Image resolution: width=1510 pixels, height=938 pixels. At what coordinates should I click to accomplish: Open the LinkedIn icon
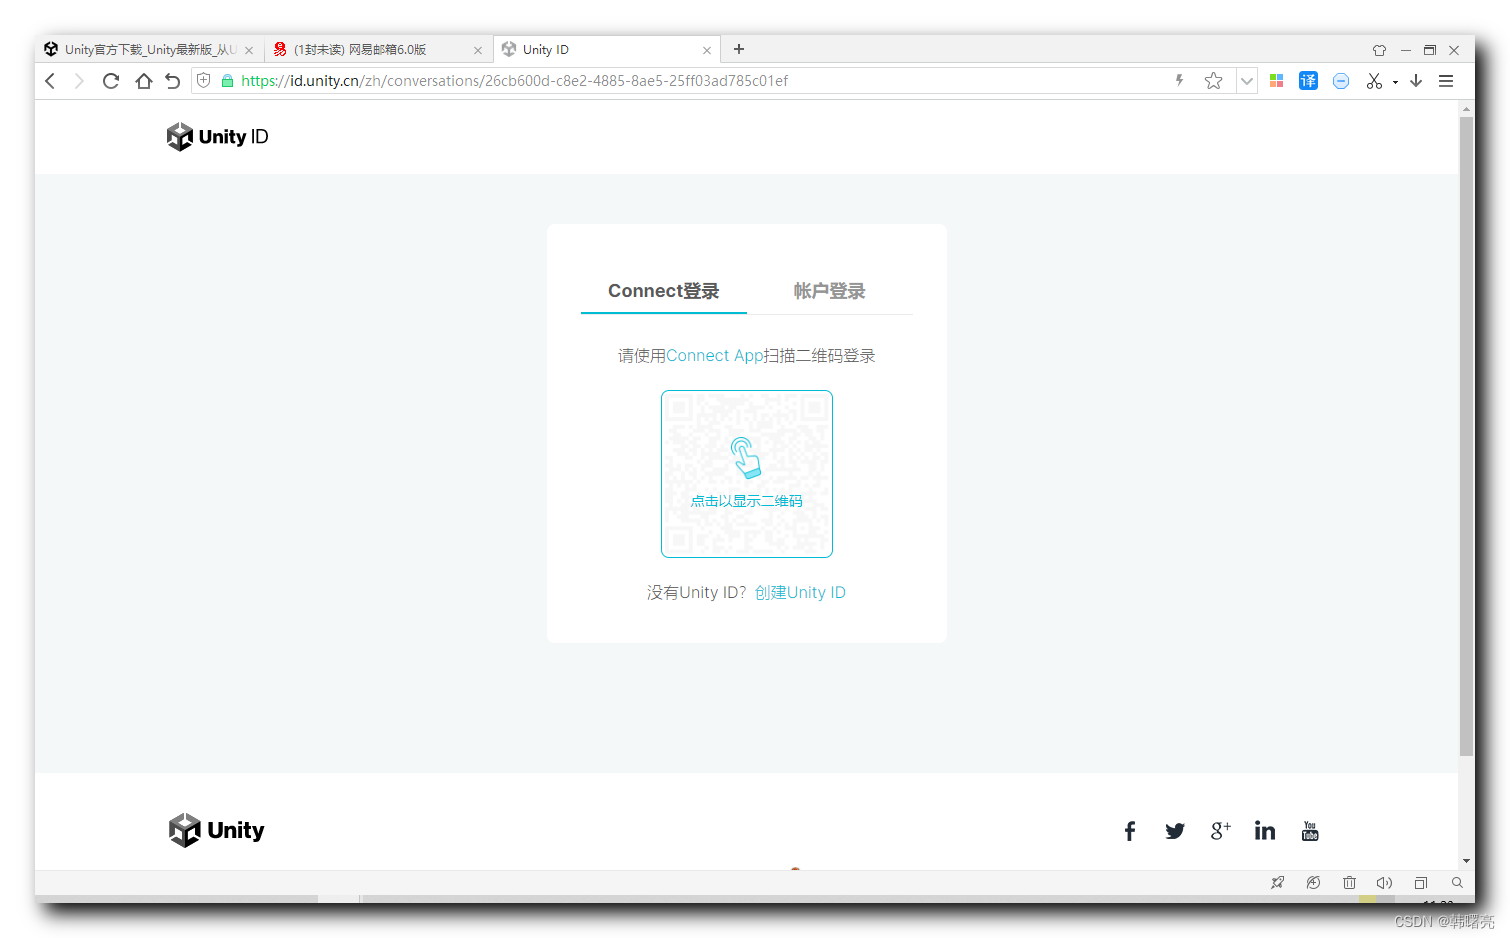[x=1265, y=831]
